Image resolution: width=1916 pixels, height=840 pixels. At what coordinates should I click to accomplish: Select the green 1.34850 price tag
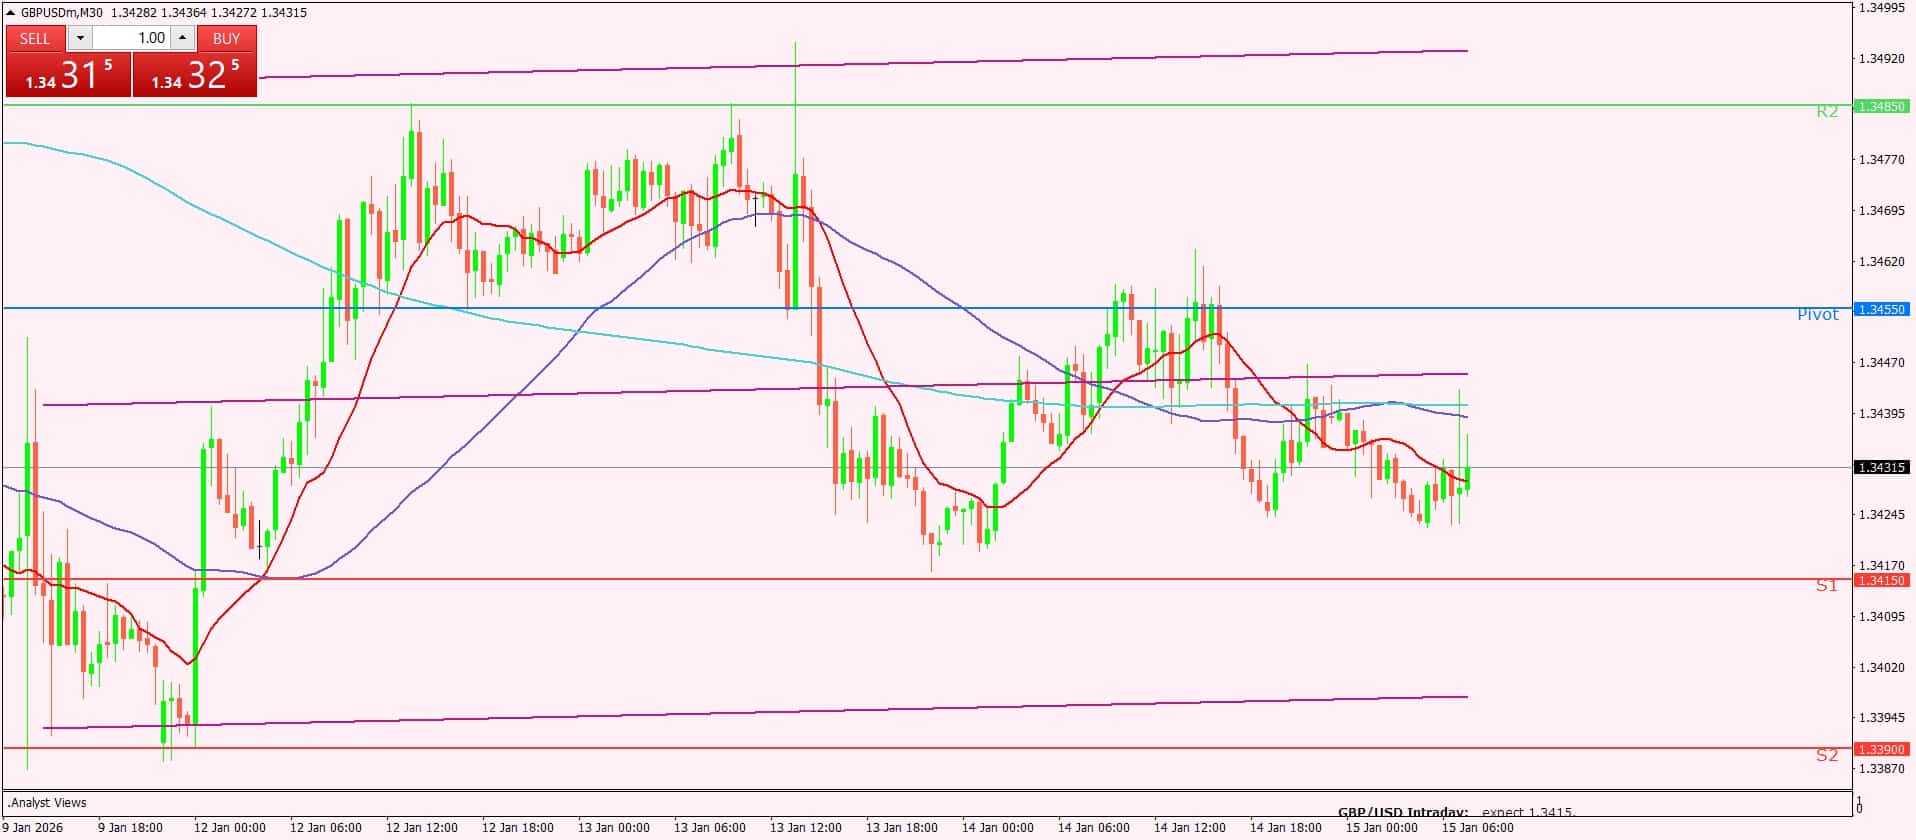(1881, 106)
